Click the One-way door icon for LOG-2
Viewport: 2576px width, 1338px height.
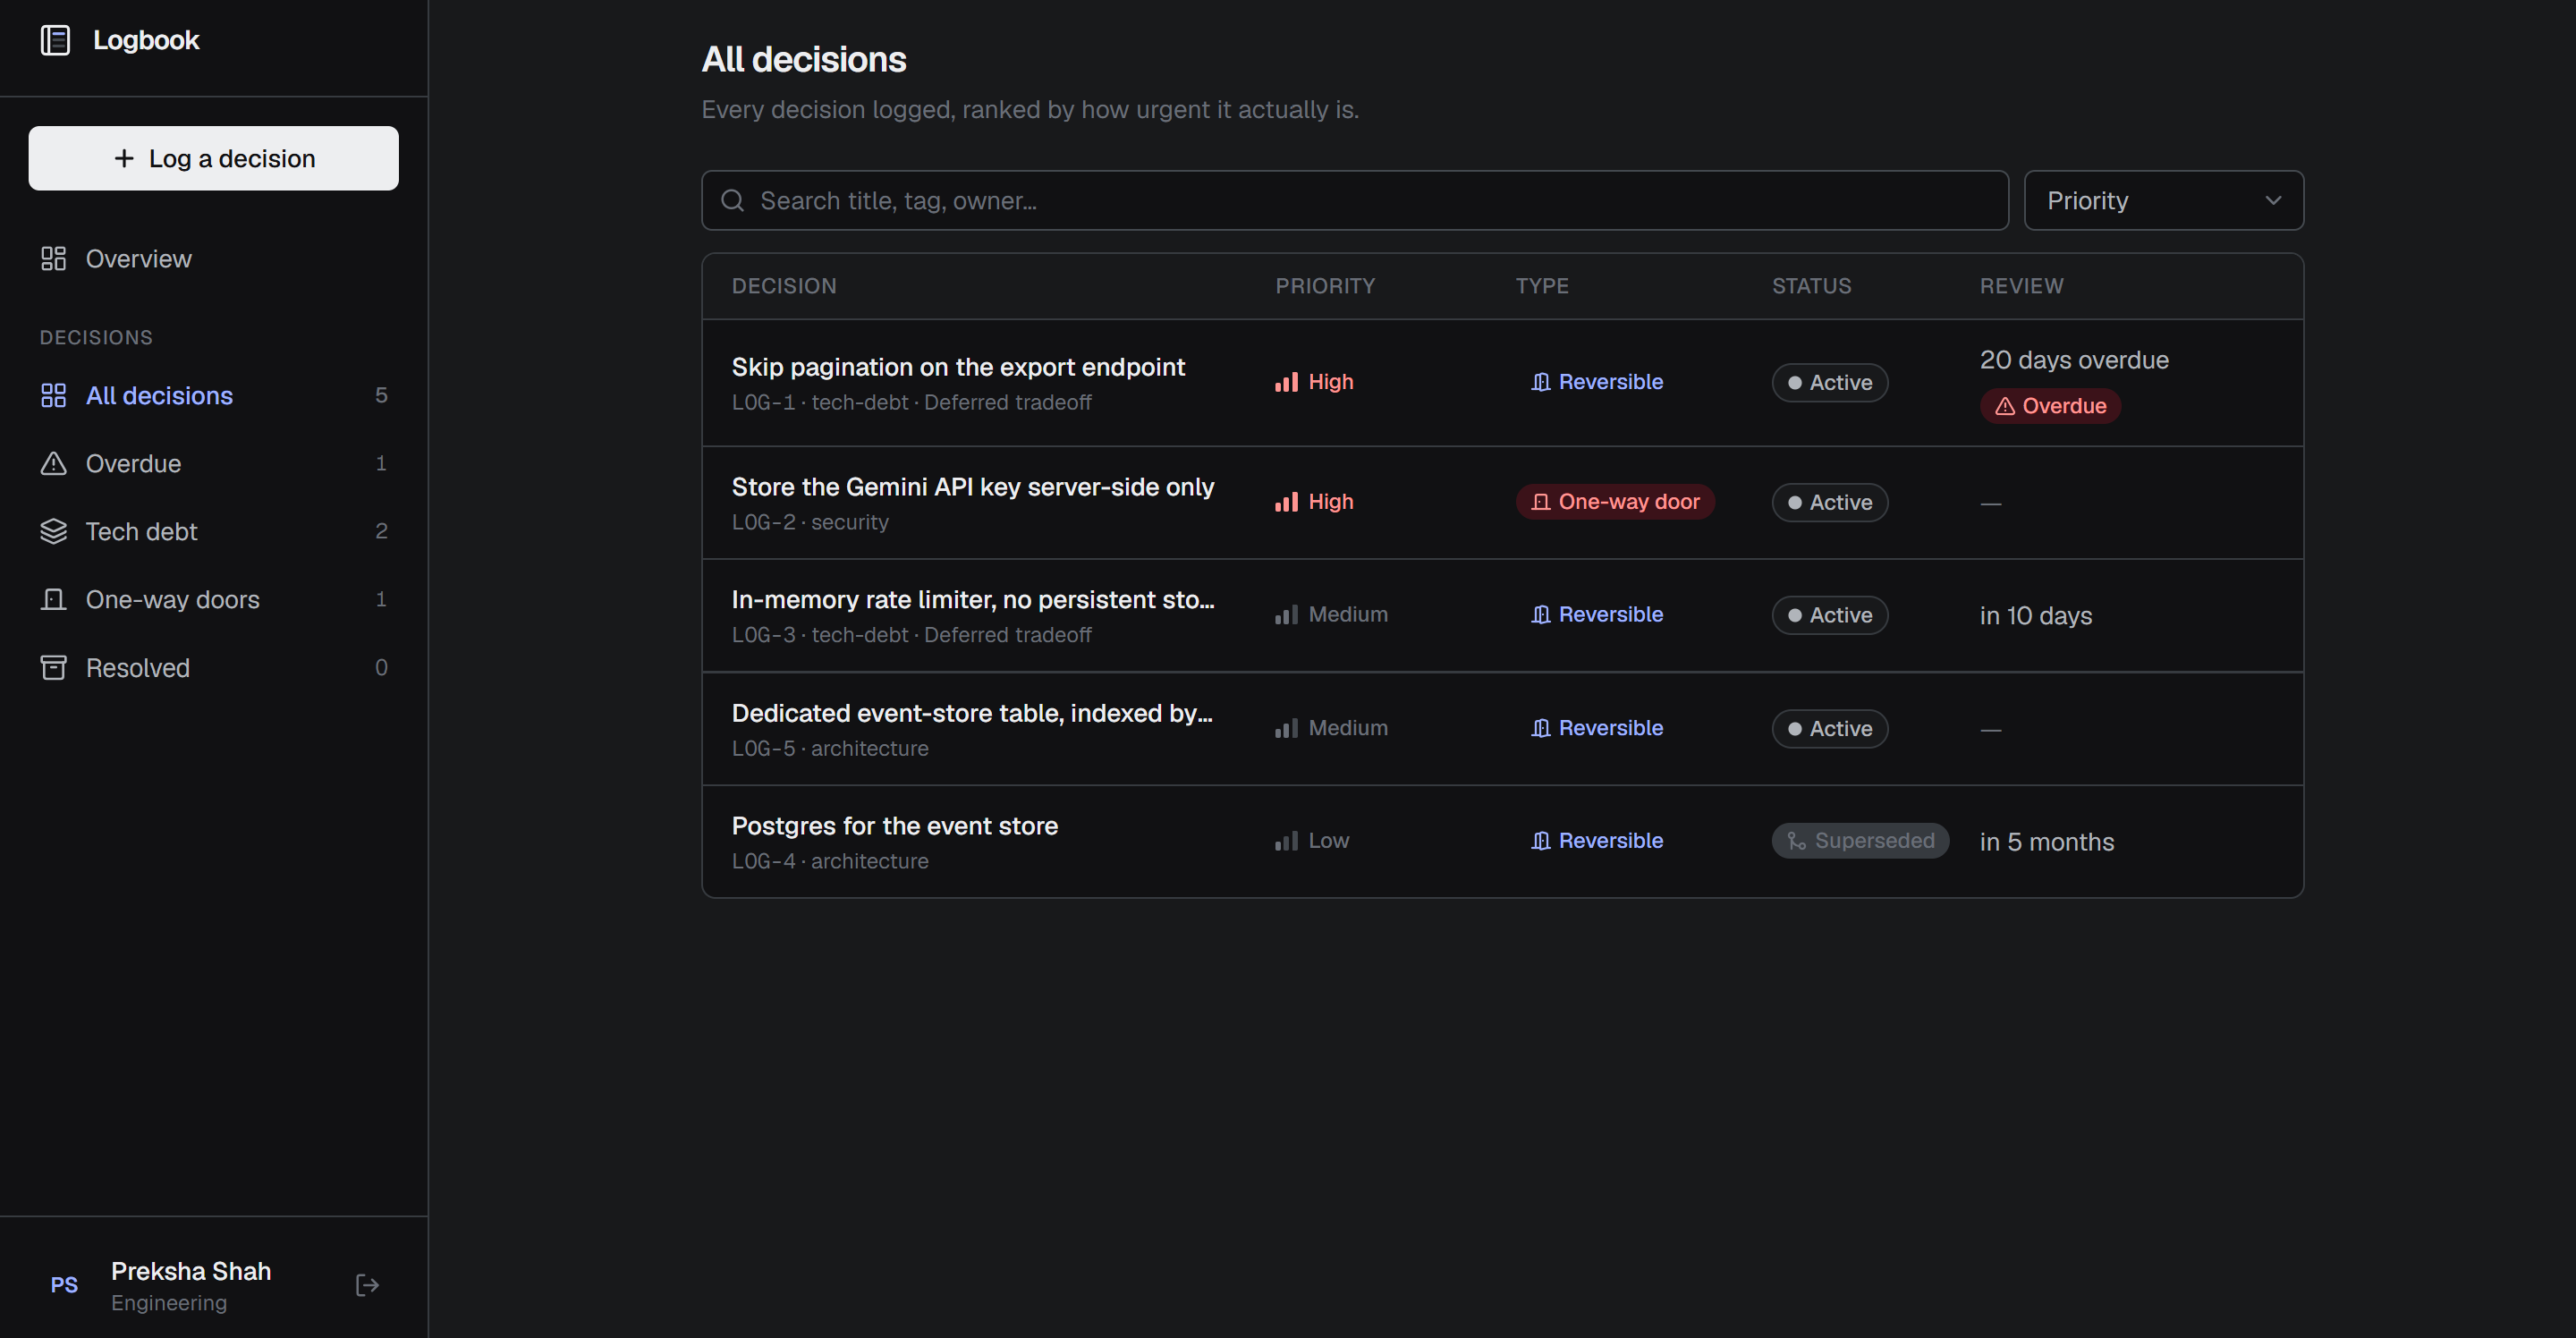pos(1541,502)
